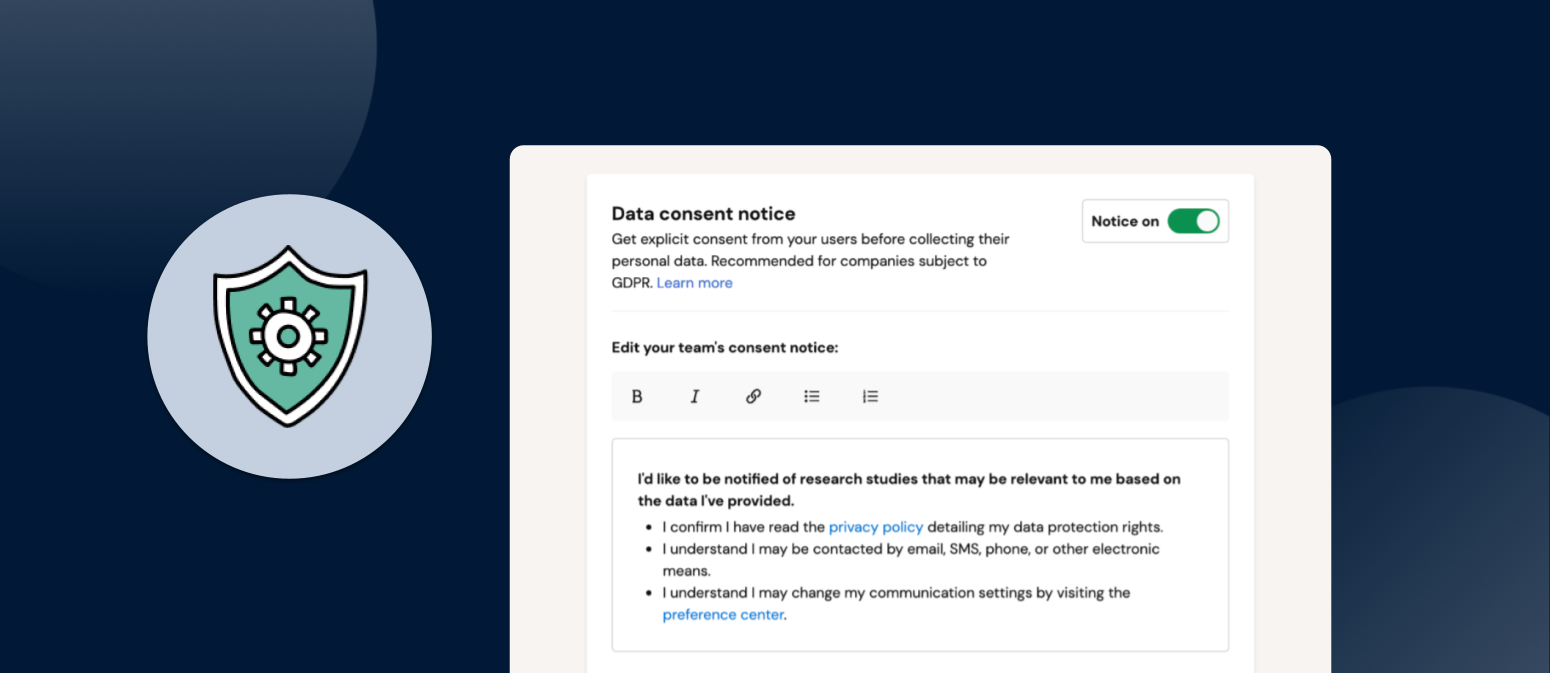Image resolution: width=1550 pixels, height=673 pixels.
Task: Toggle bold formatting in the editor toolbar
Action: (637, 396)
